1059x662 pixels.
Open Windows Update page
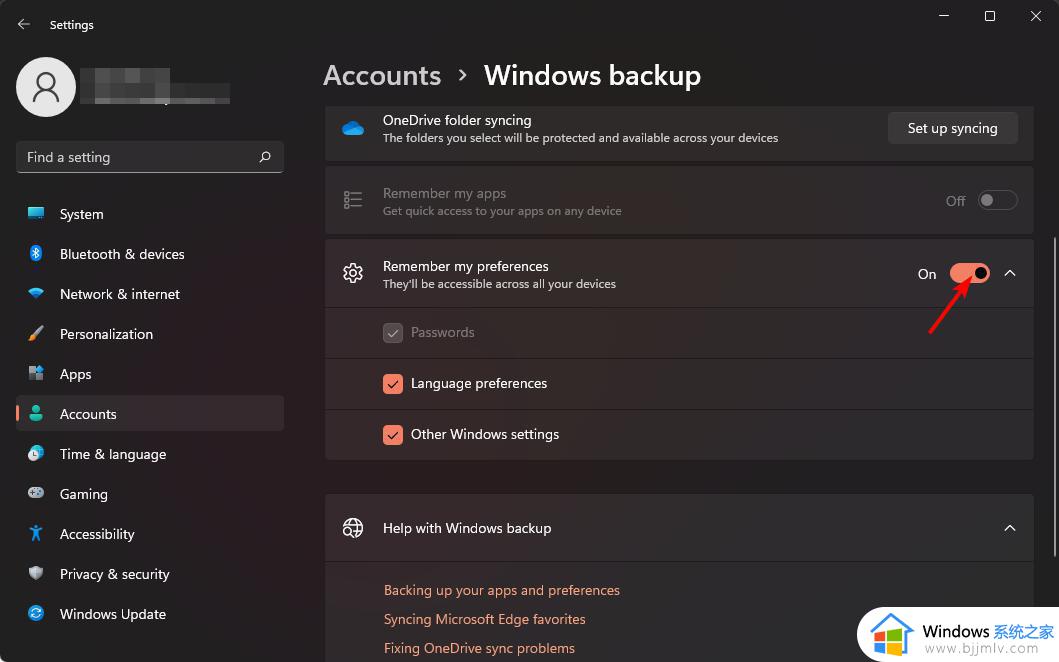pyautogui.click(x=150, y=613)
